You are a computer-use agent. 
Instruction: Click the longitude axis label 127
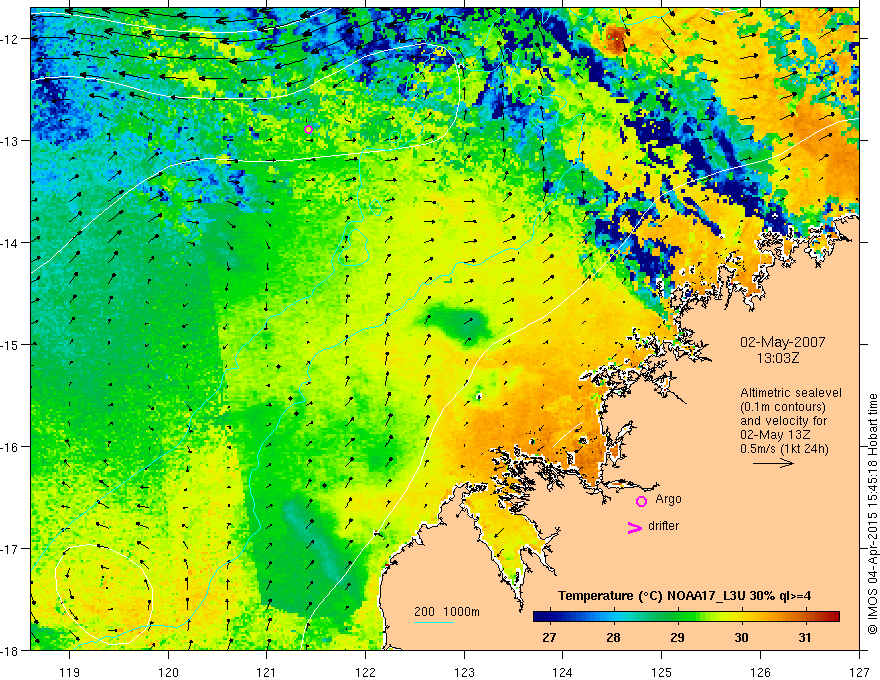point(859,672)
